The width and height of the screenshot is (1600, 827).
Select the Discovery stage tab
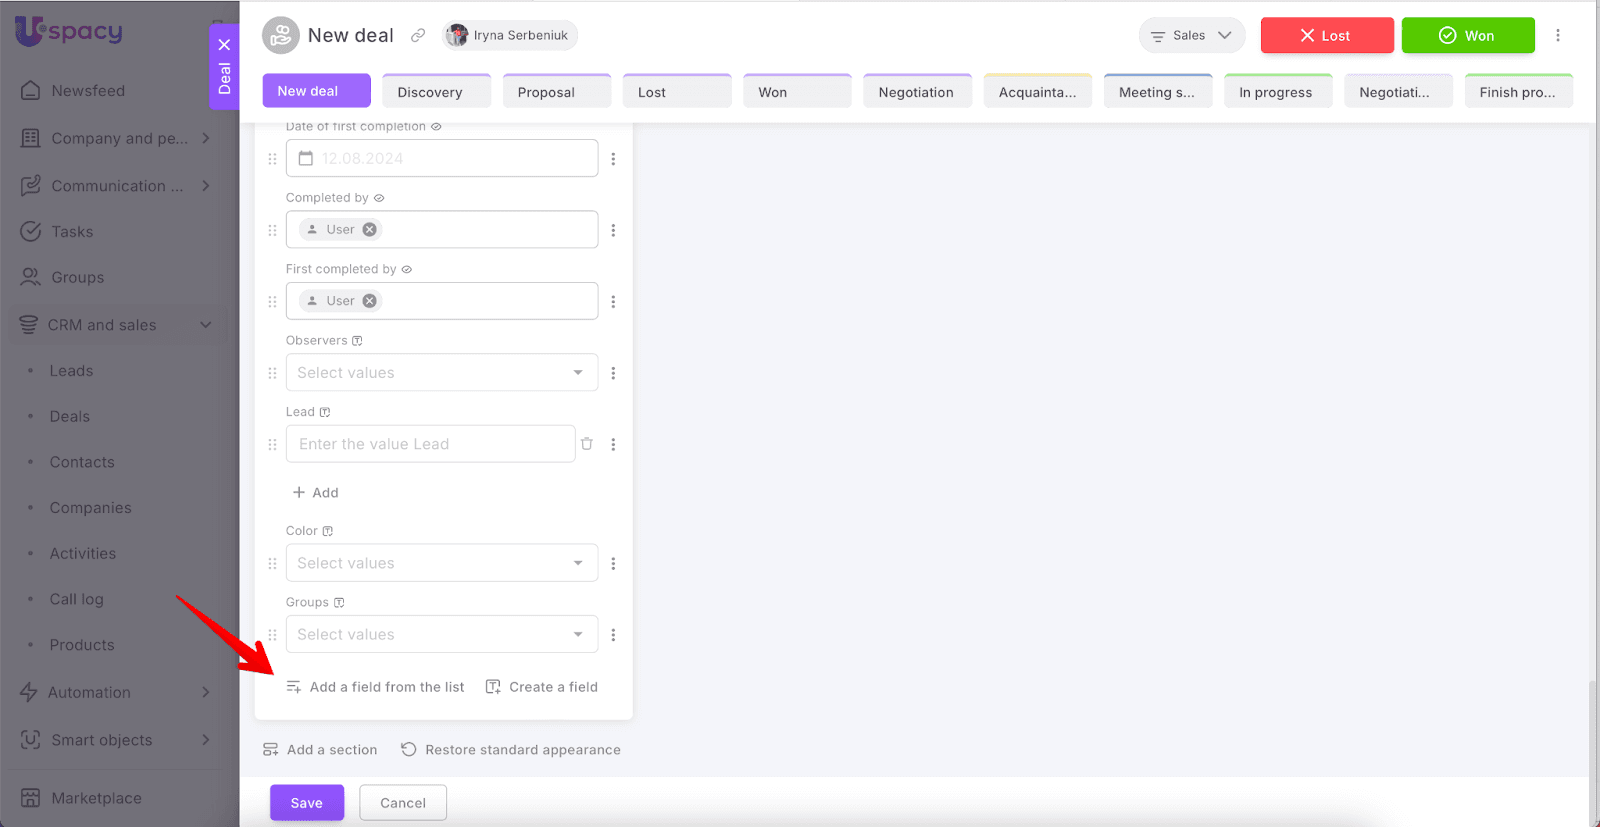click(436, 92)
